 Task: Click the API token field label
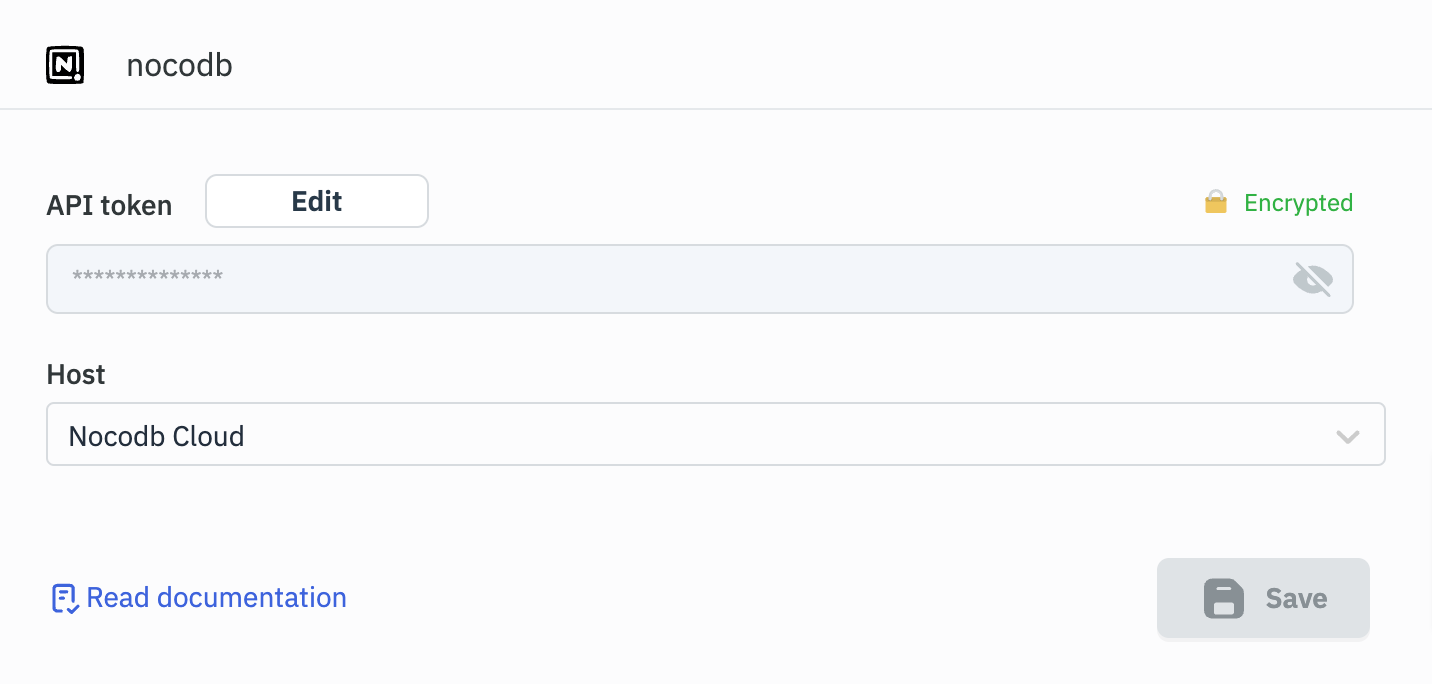(x=109, y=205)
